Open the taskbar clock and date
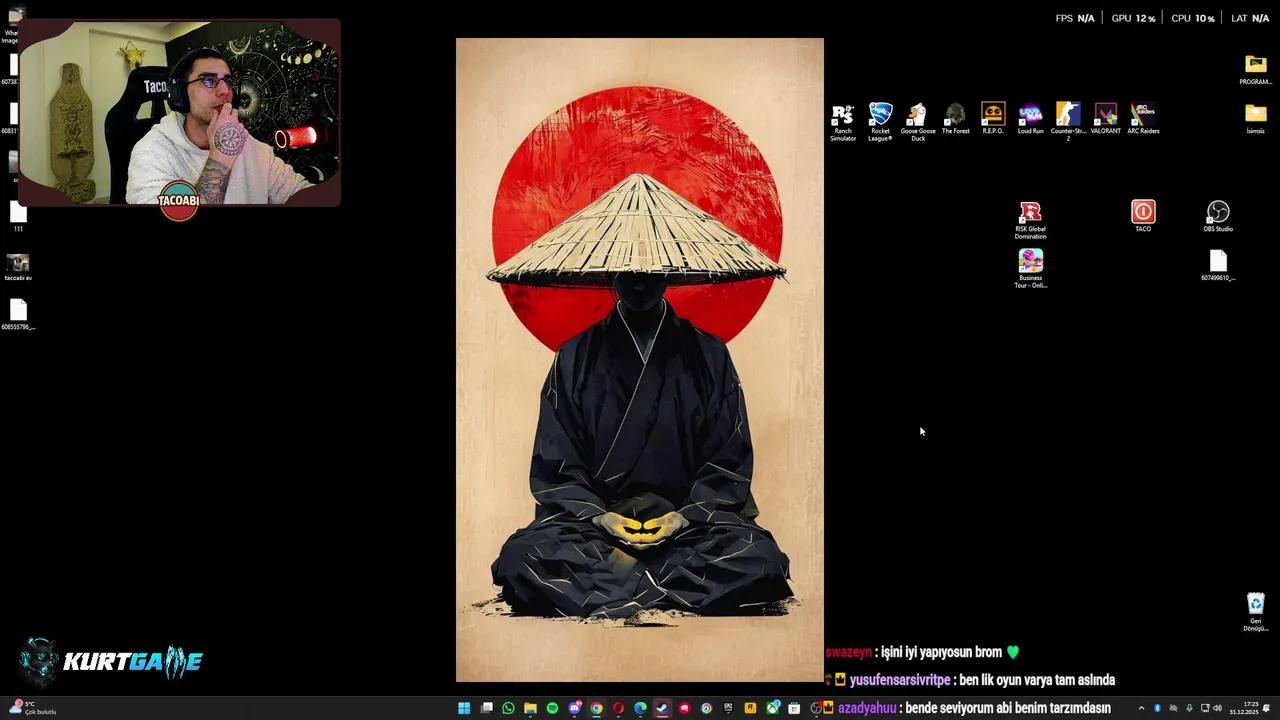The image size is (1280, 720). pos(1244,708)
